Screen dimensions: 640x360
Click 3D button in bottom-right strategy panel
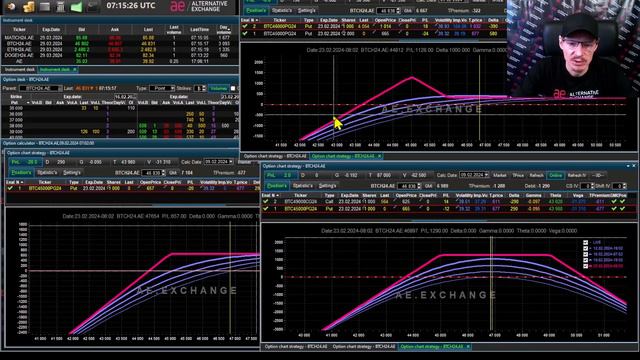coord(598,175)
